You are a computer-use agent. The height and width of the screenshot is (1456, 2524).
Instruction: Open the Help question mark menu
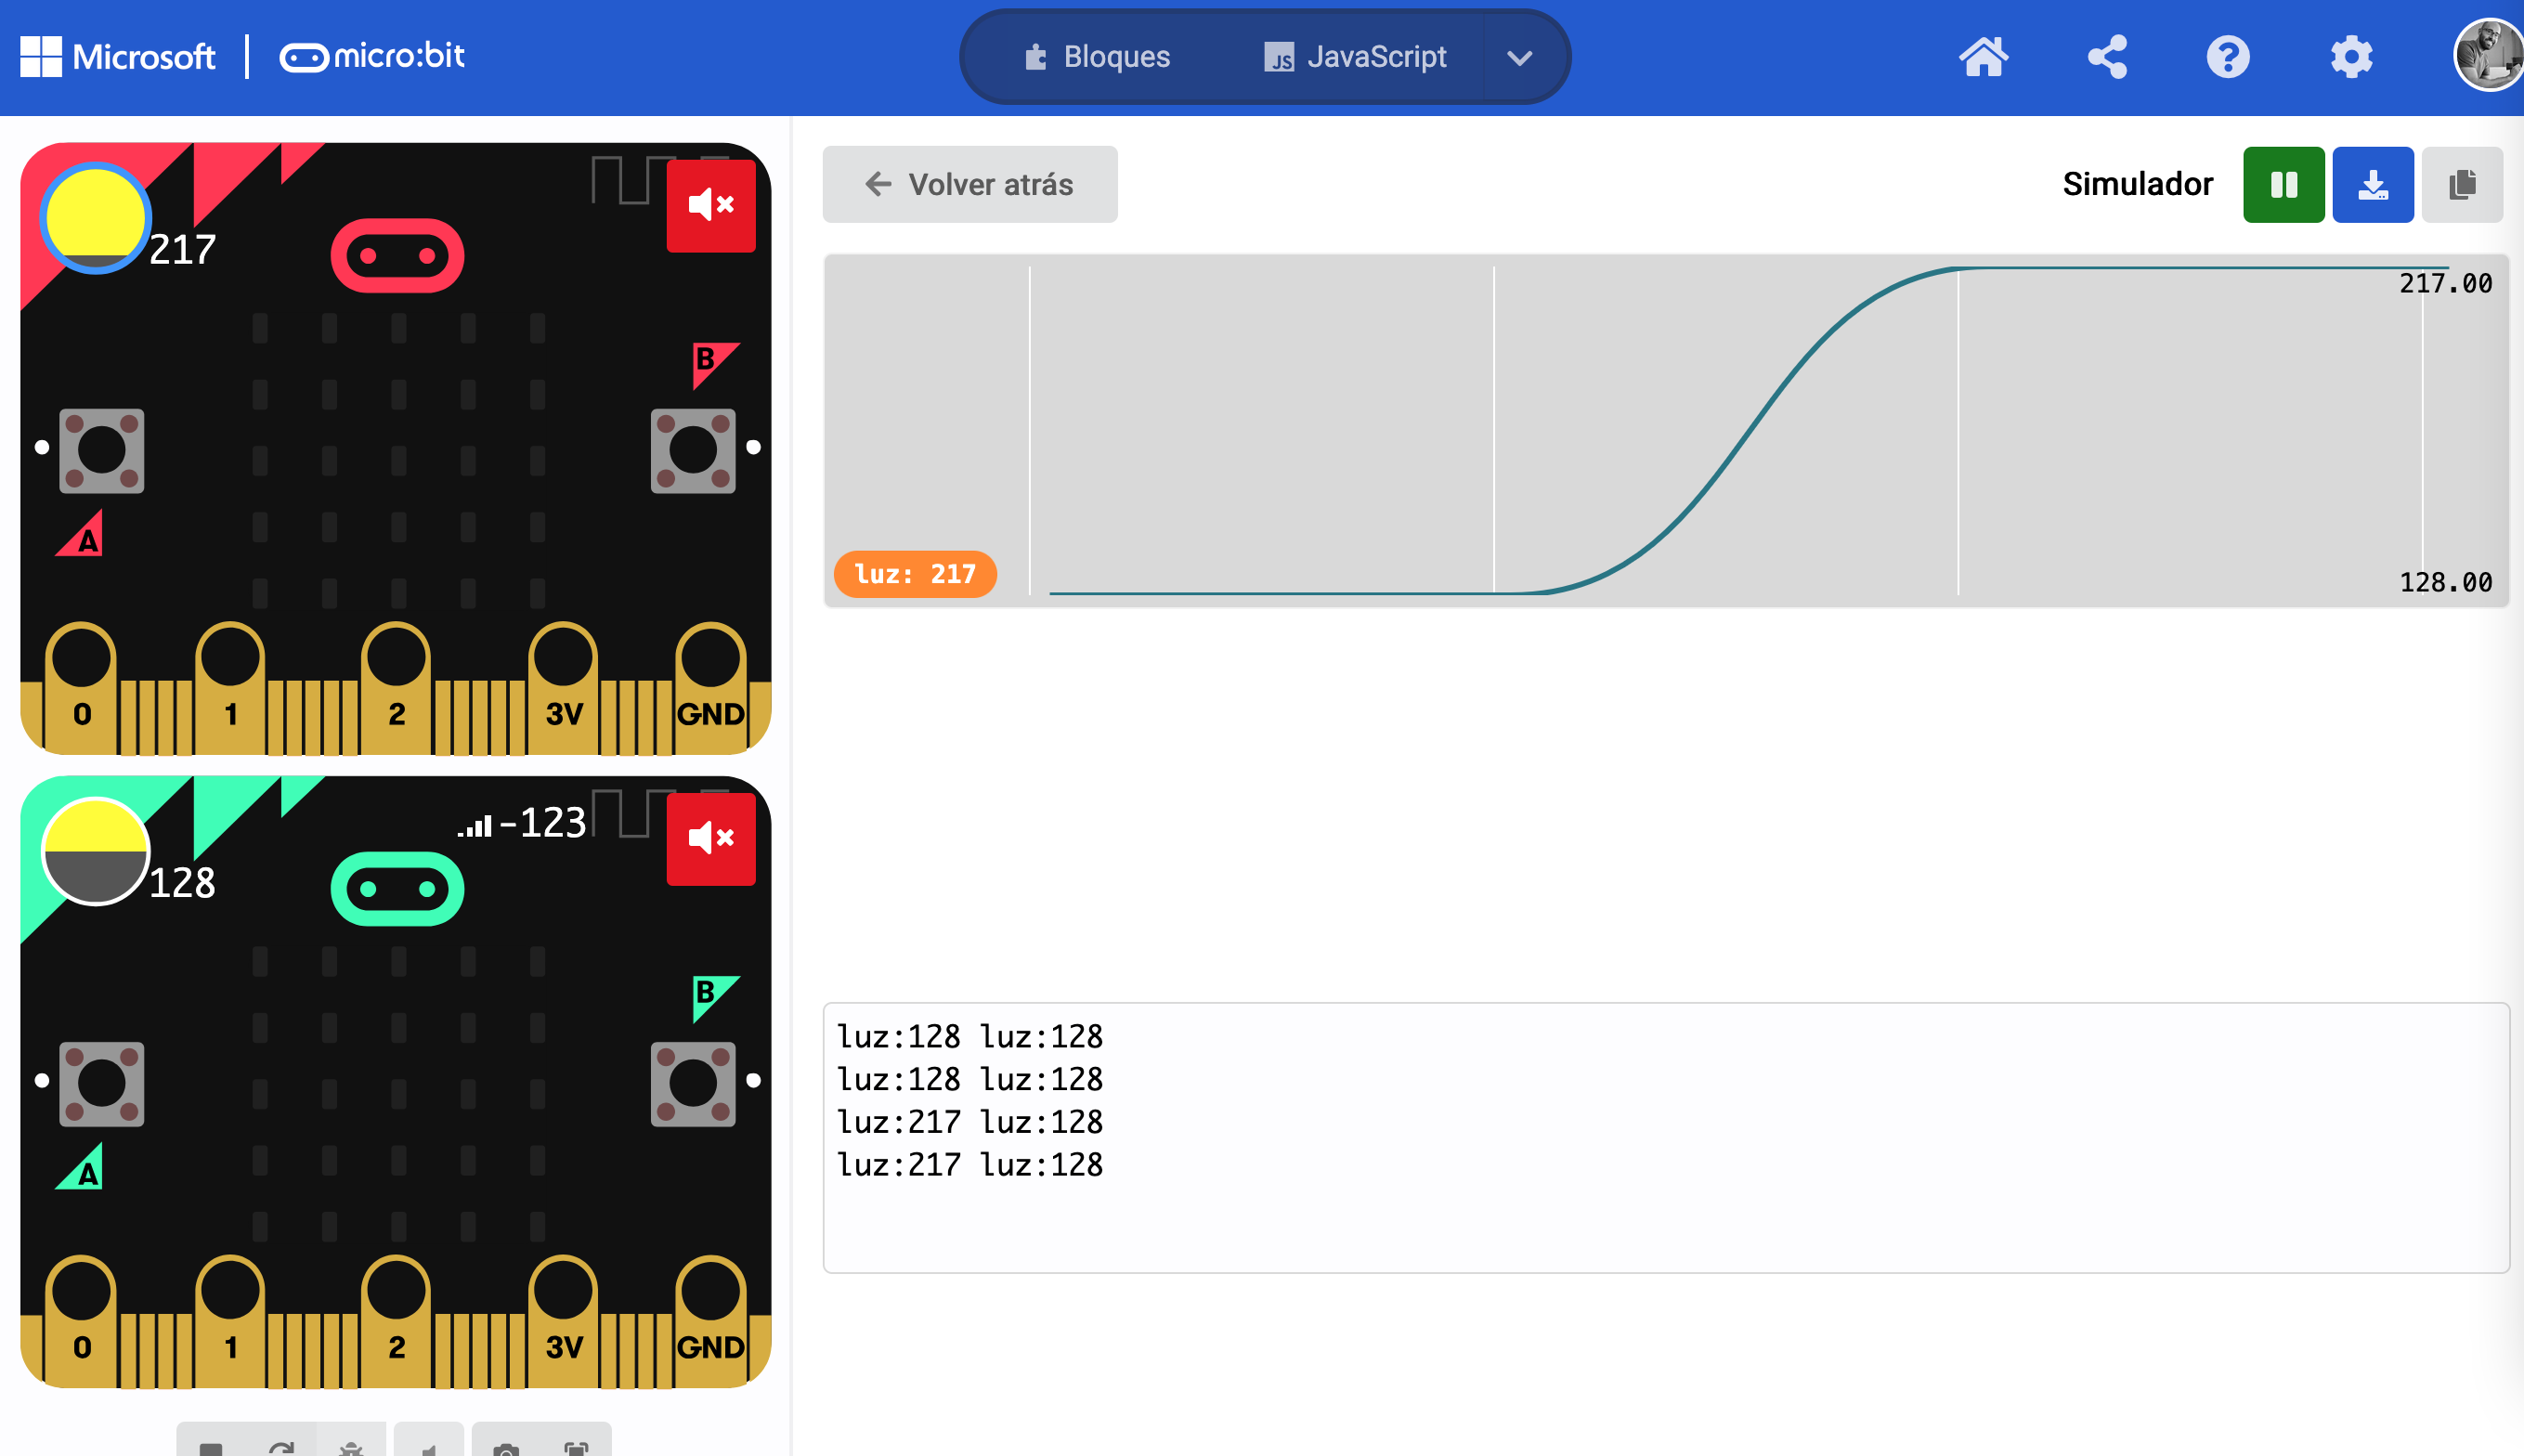point(2228,57)
